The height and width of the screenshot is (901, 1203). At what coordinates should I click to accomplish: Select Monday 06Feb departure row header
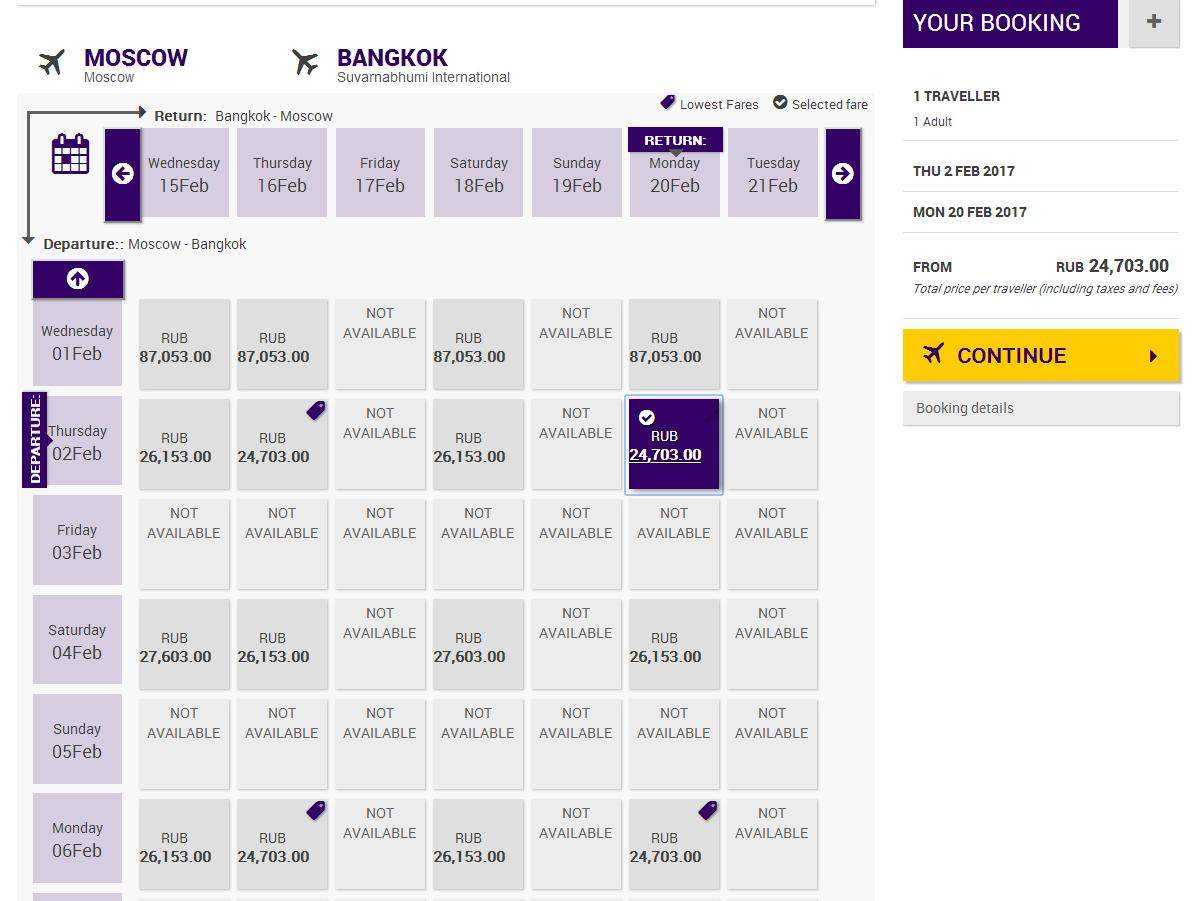(x=77, y=838)
